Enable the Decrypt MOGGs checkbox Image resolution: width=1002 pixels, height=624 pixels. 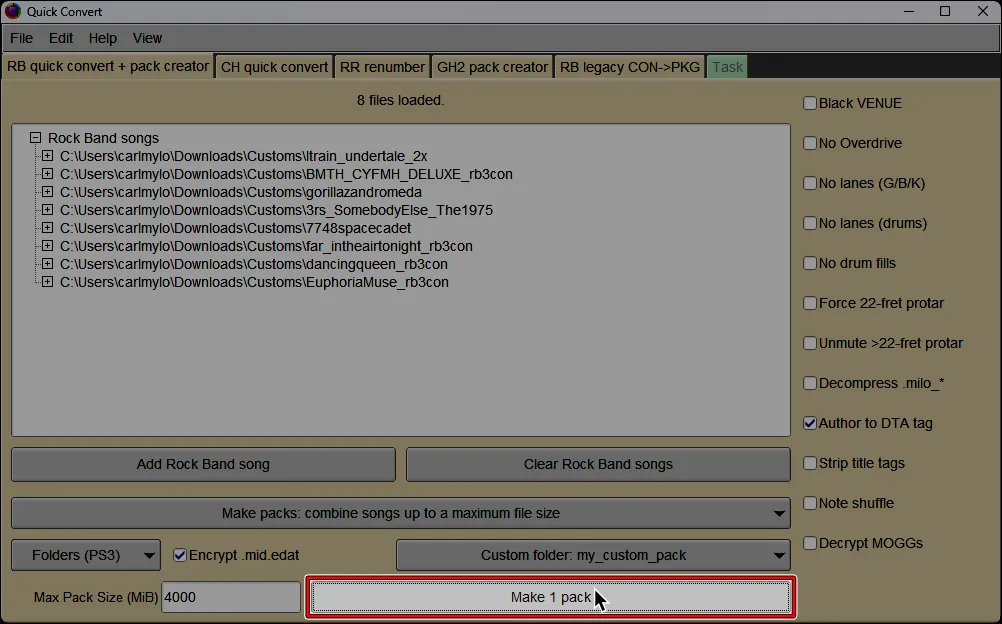coord(810,543)
